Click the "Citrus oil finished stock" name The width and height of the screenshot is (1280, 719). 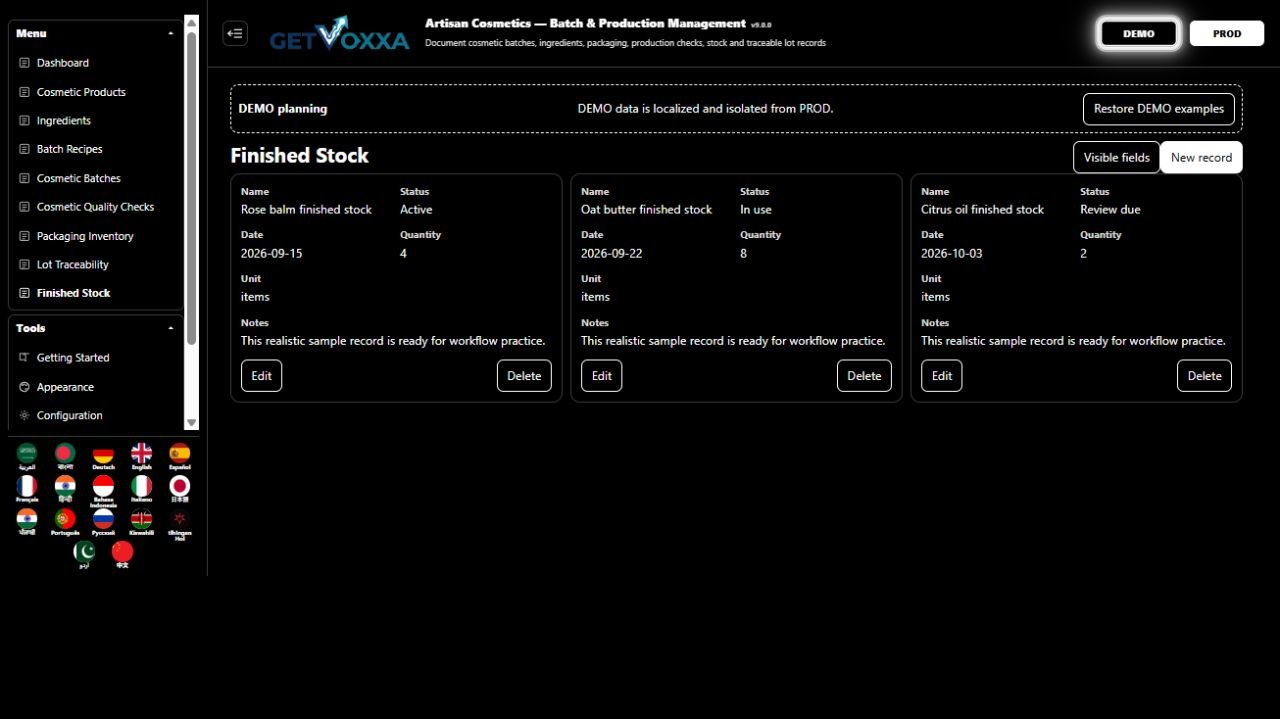982,210
